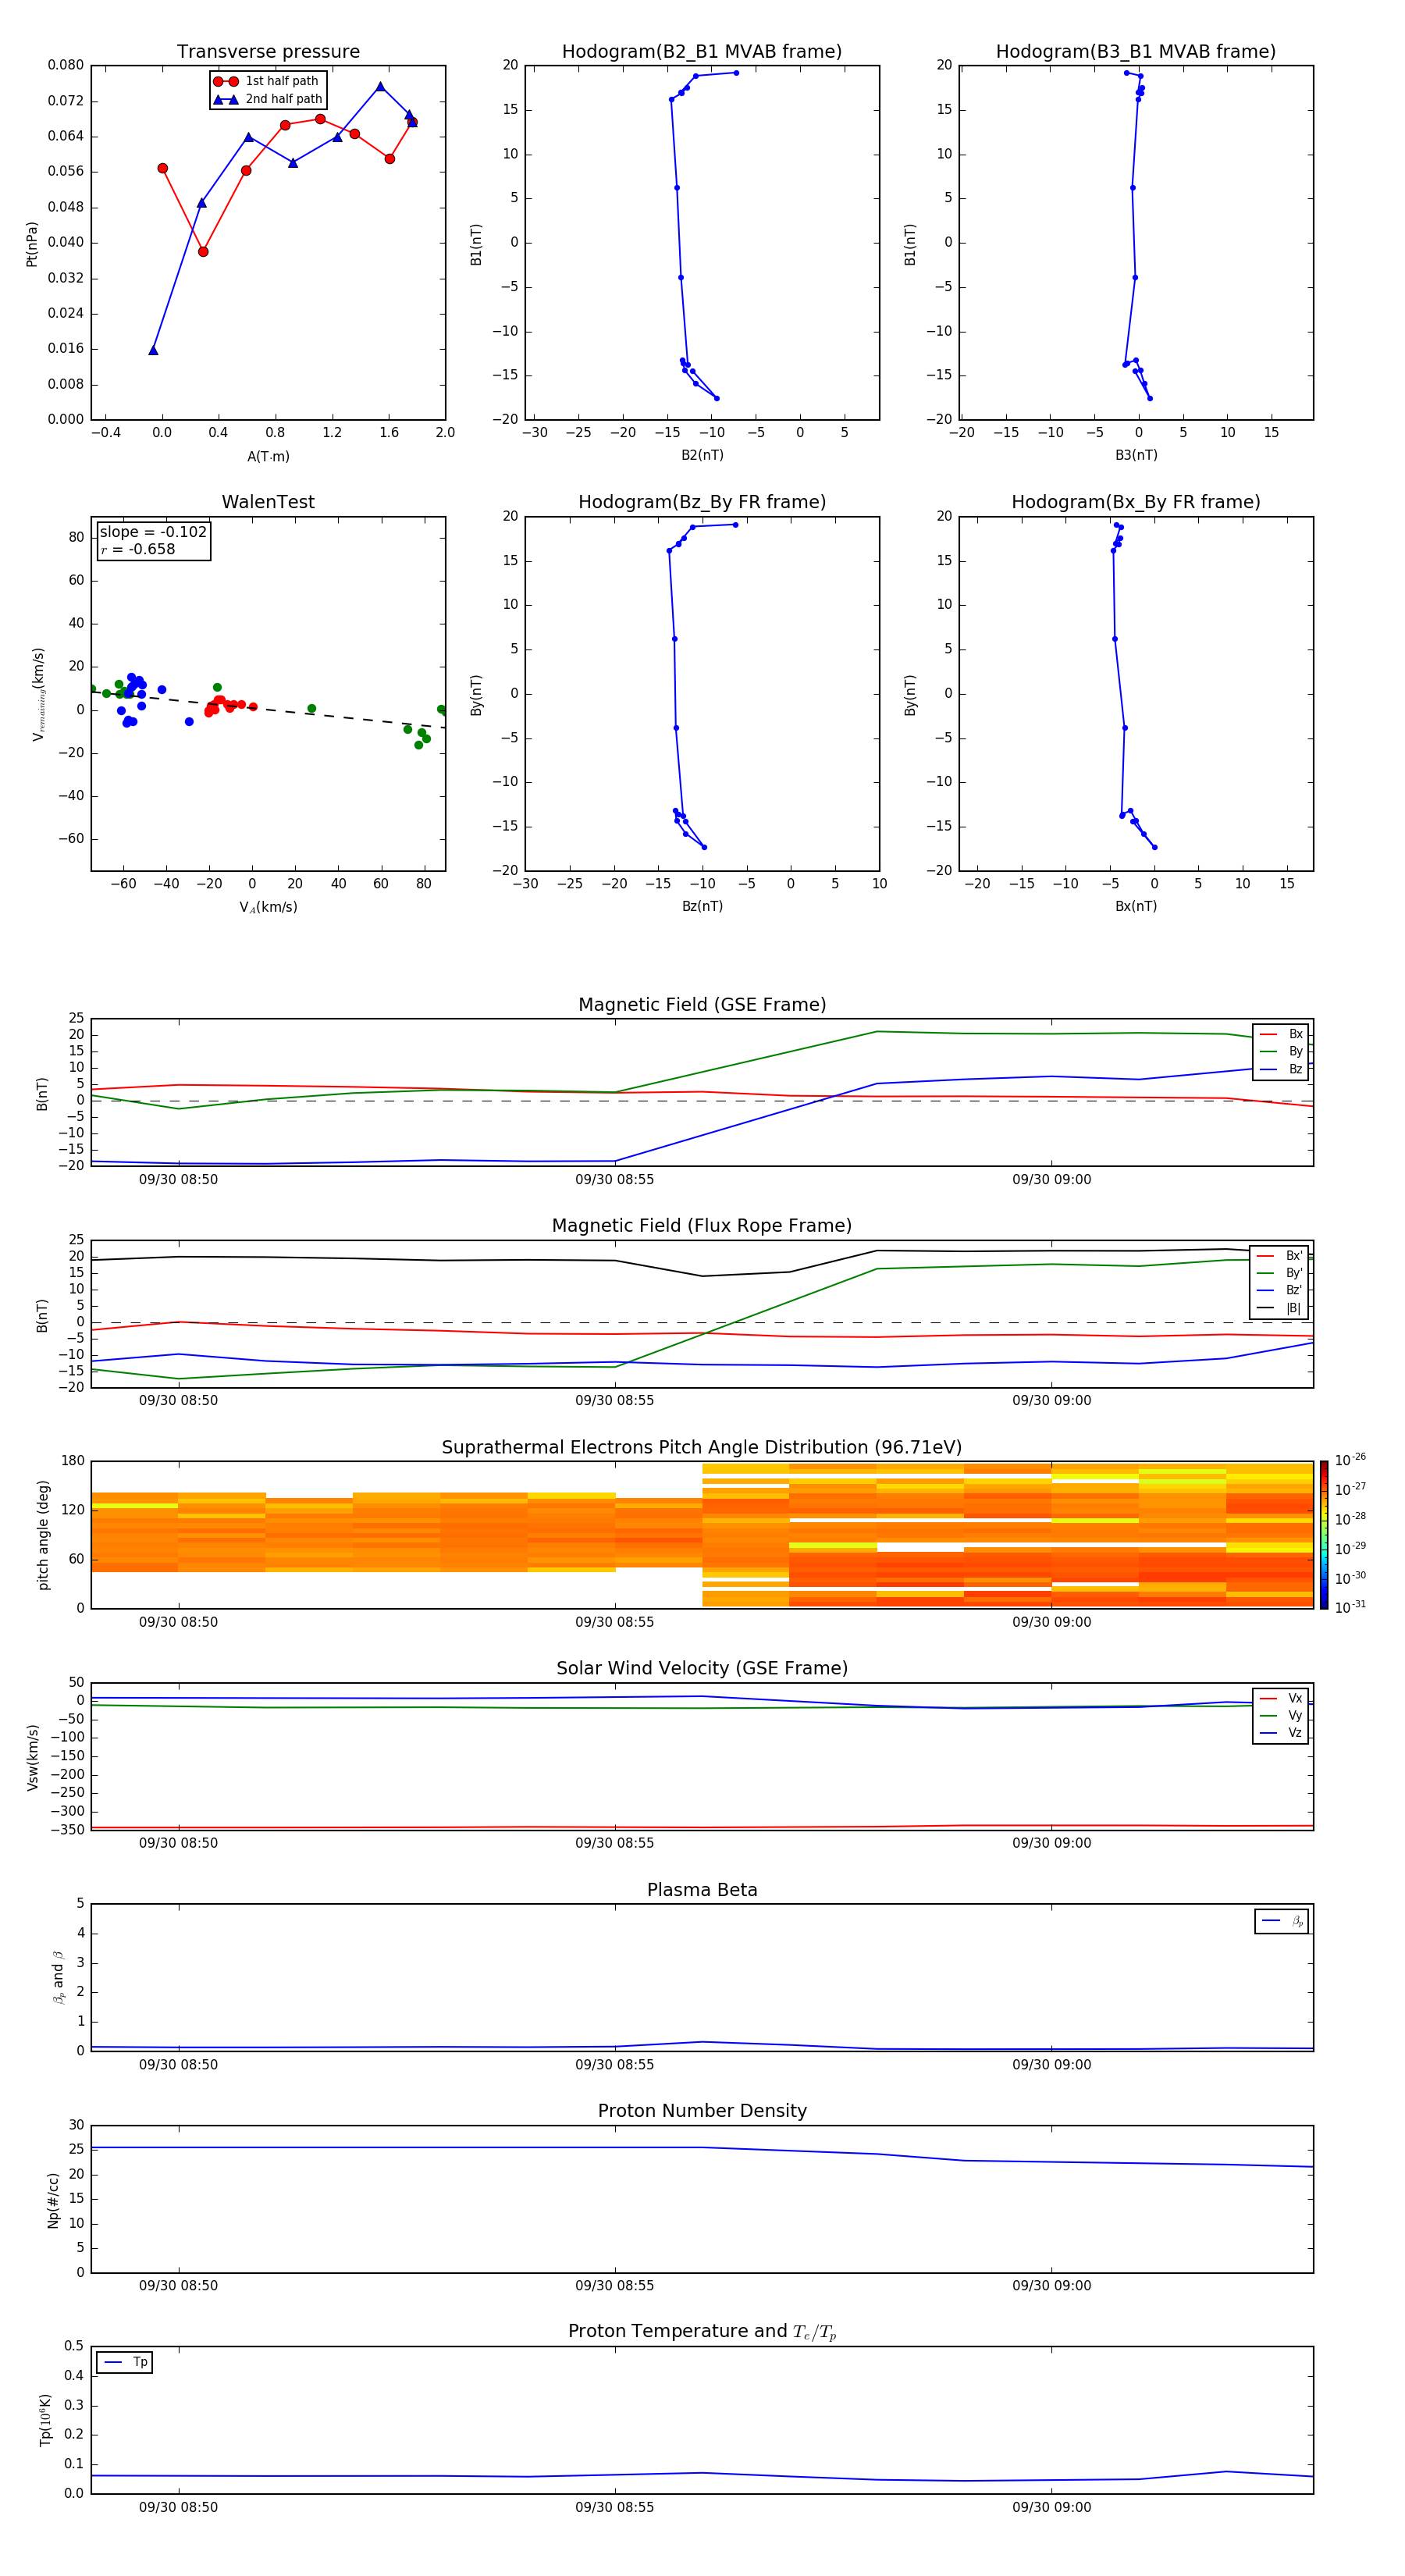
Task: Click the 'B3(nT)' x-axis label
Action: (1136, 456)
